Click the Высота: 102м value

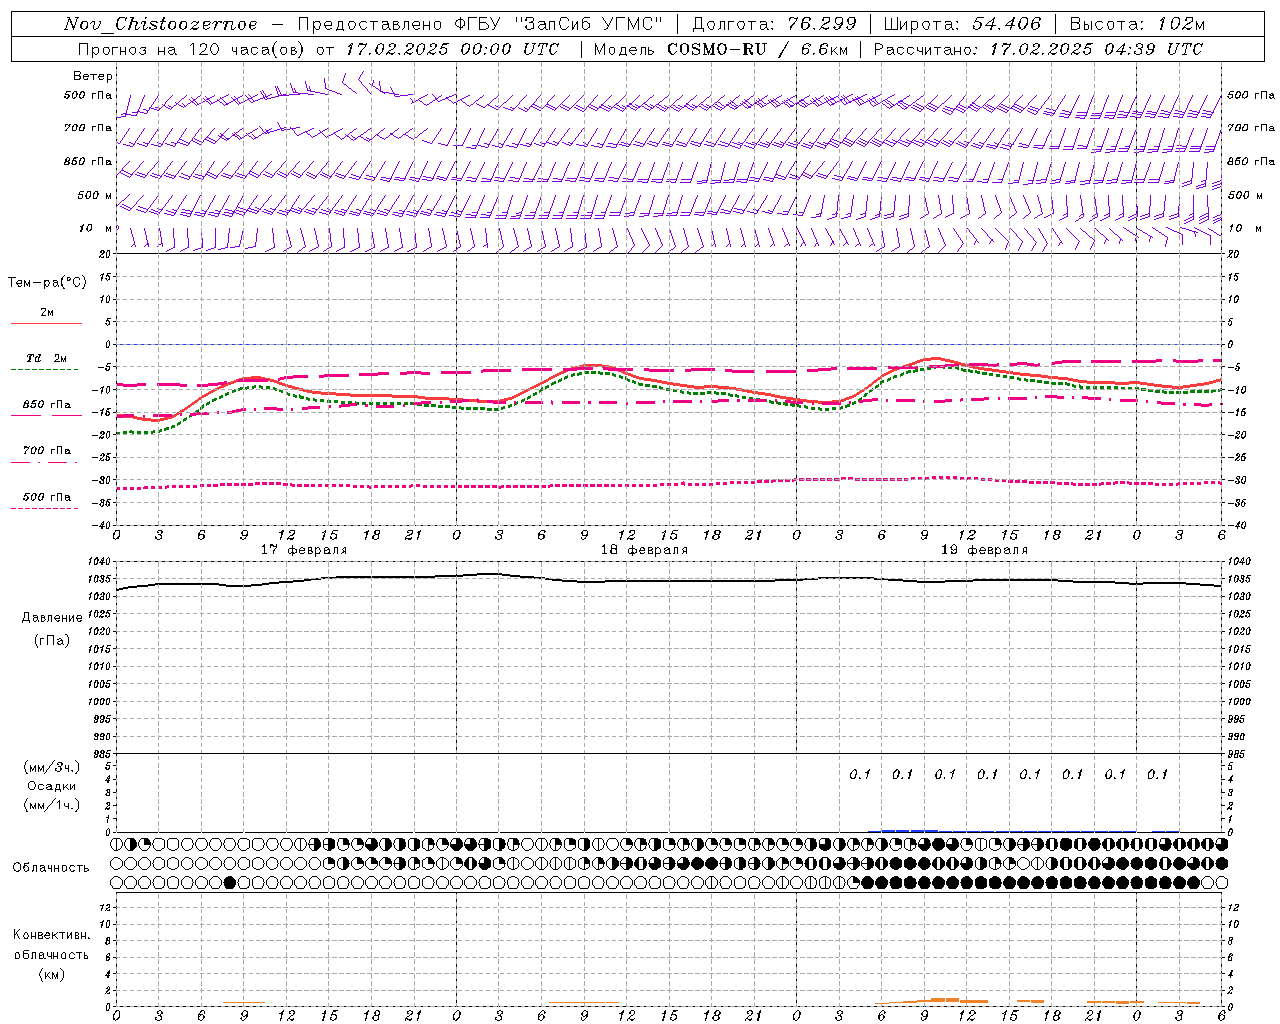click(x=1138, y=24)
